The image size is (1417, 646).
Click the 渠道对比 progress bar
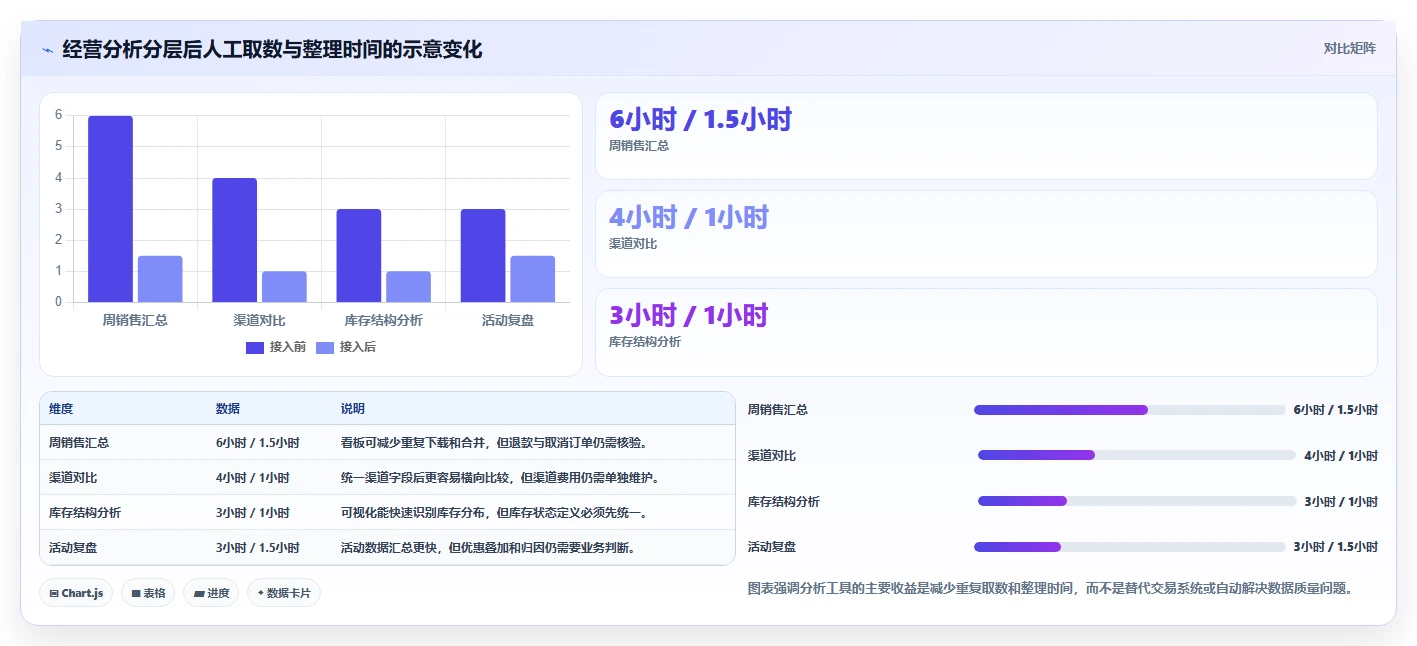(x=1137, y=455)
